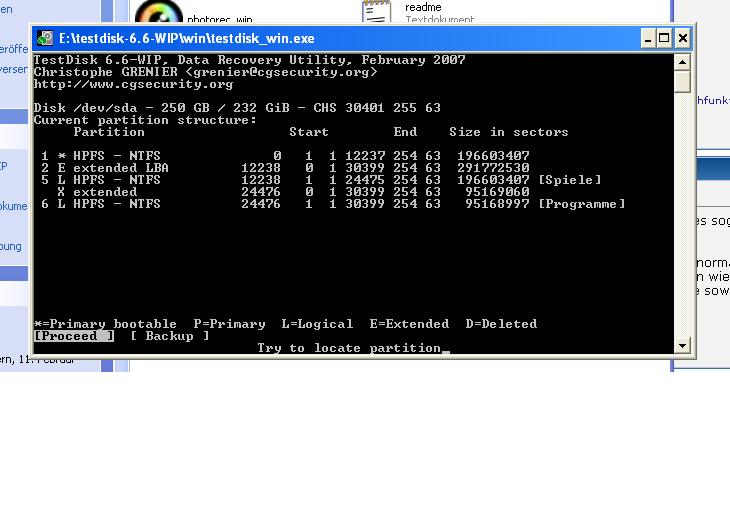Click the 'Current partition structure:' line
This screenshot has width=730, height=512.
(145, 120)
